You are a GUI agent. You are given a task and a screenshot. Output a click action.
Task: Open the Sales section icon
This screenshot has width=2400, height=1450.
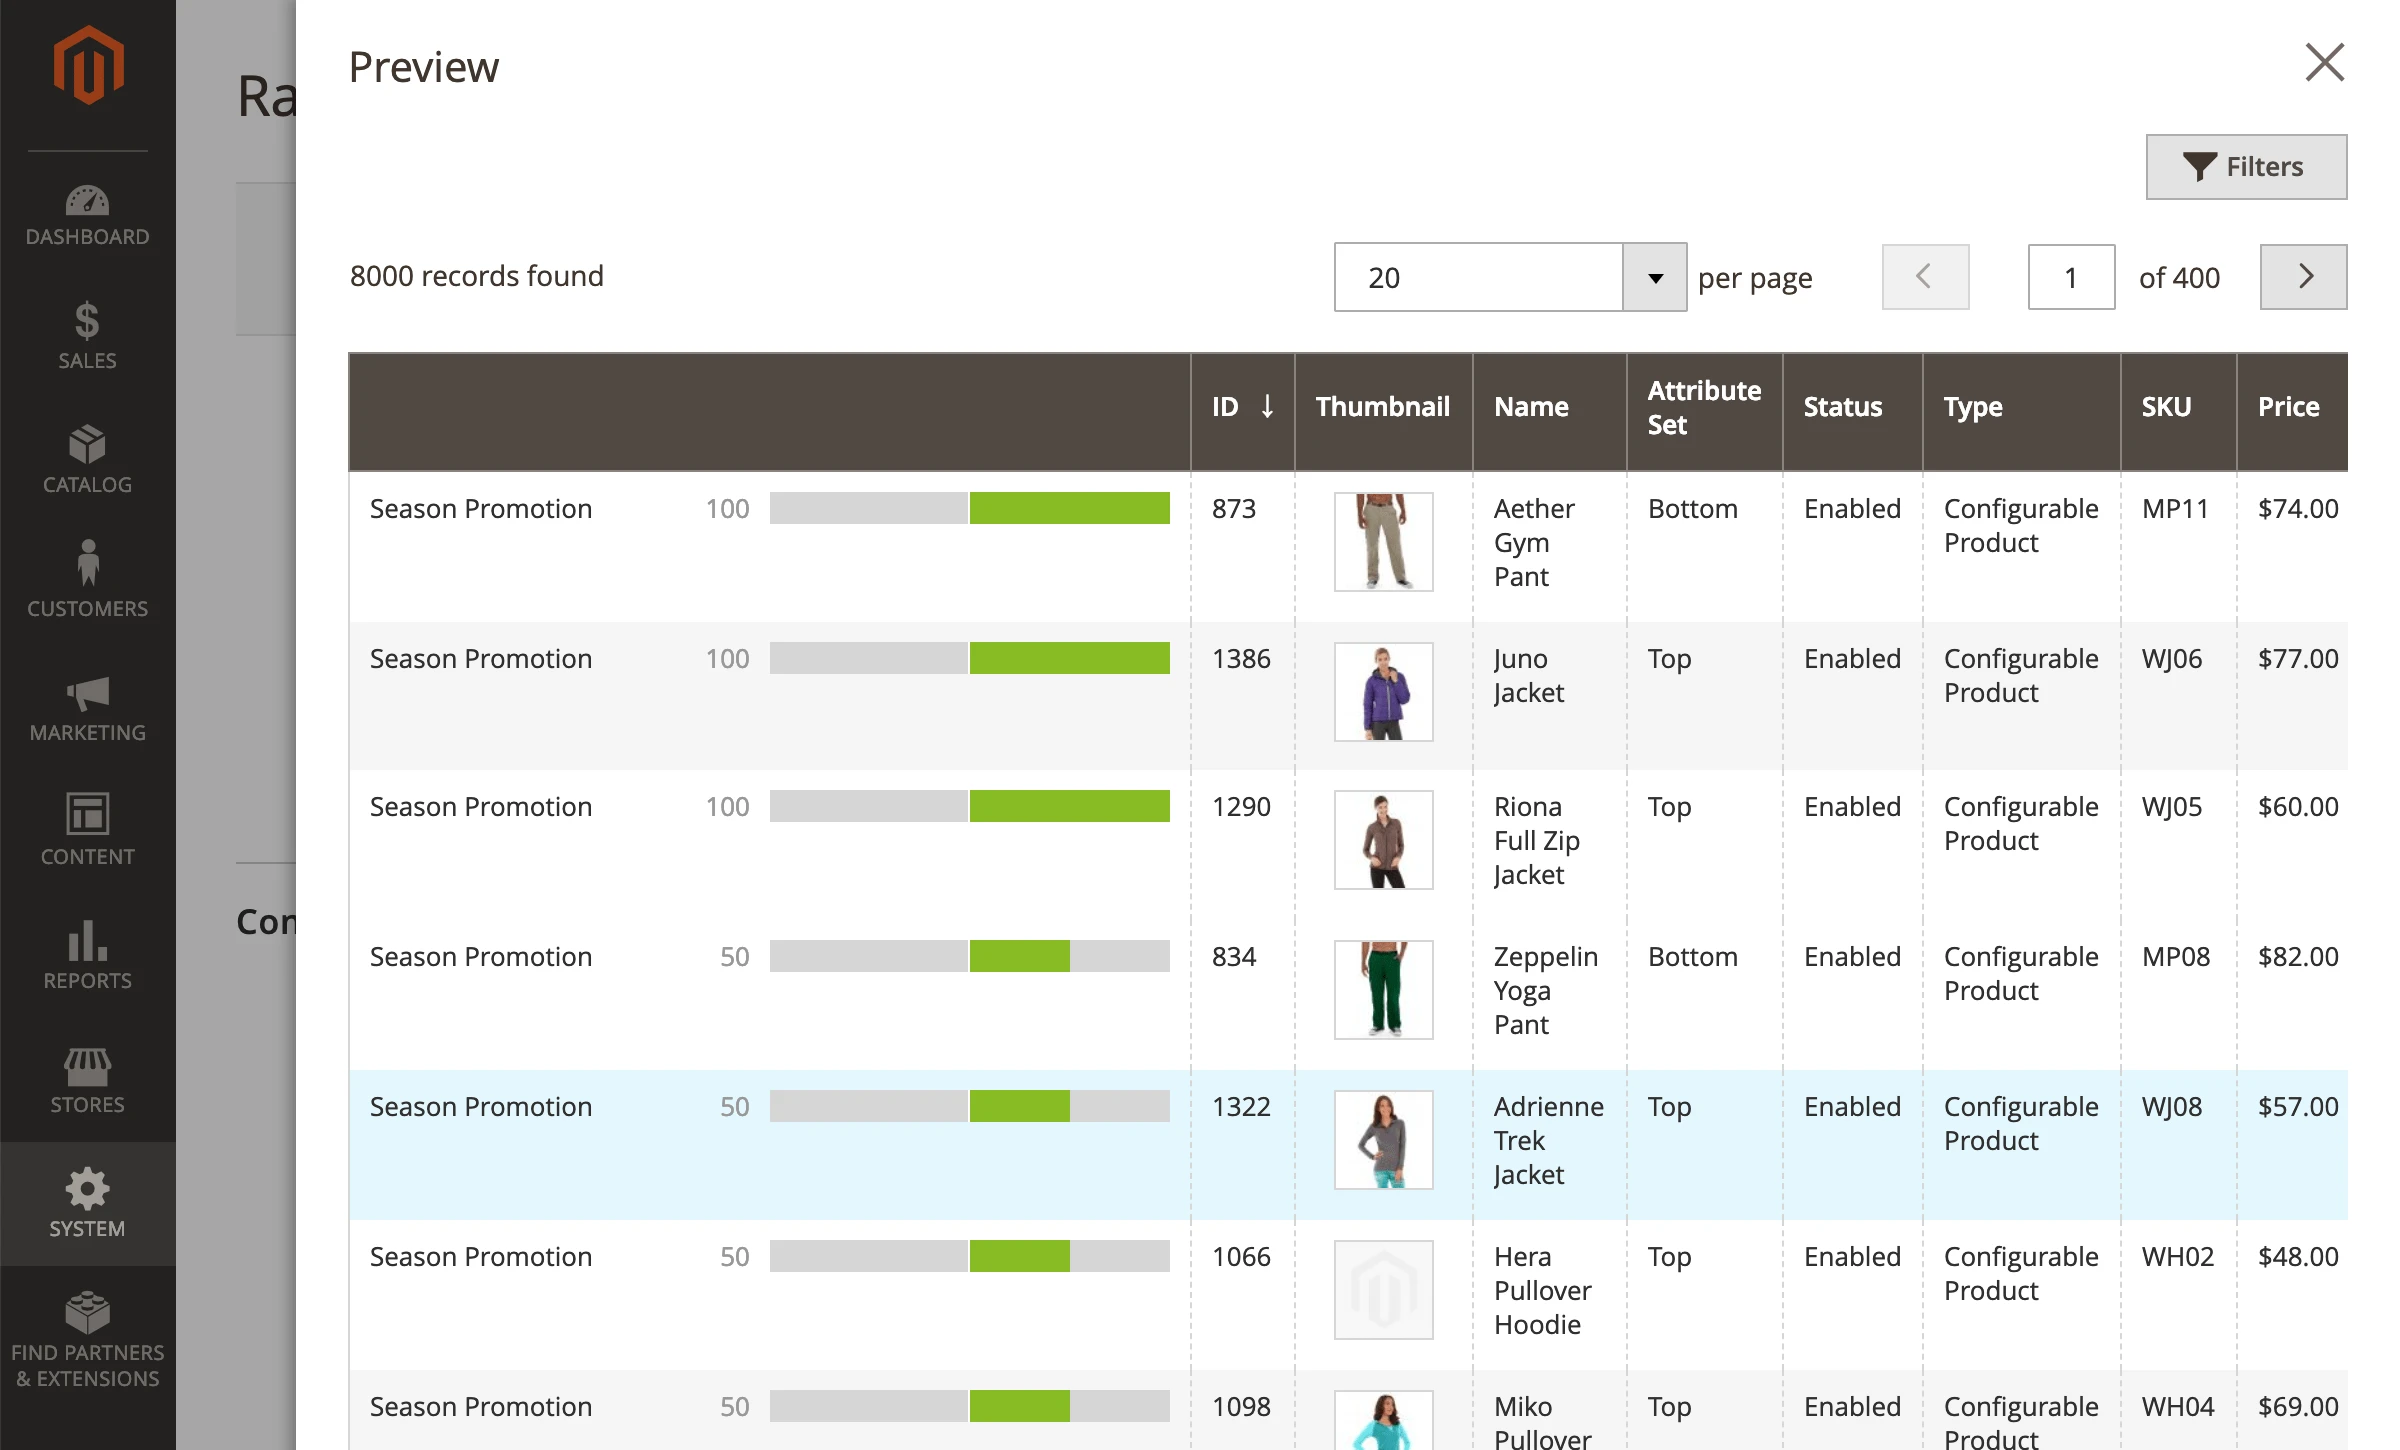click(x=86, y=334)
